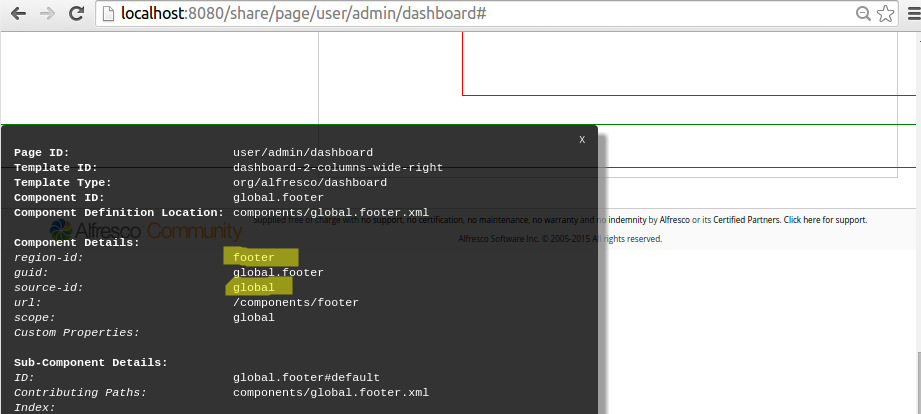Click the 'Custom Properties:' label

[x=77, y=332]
